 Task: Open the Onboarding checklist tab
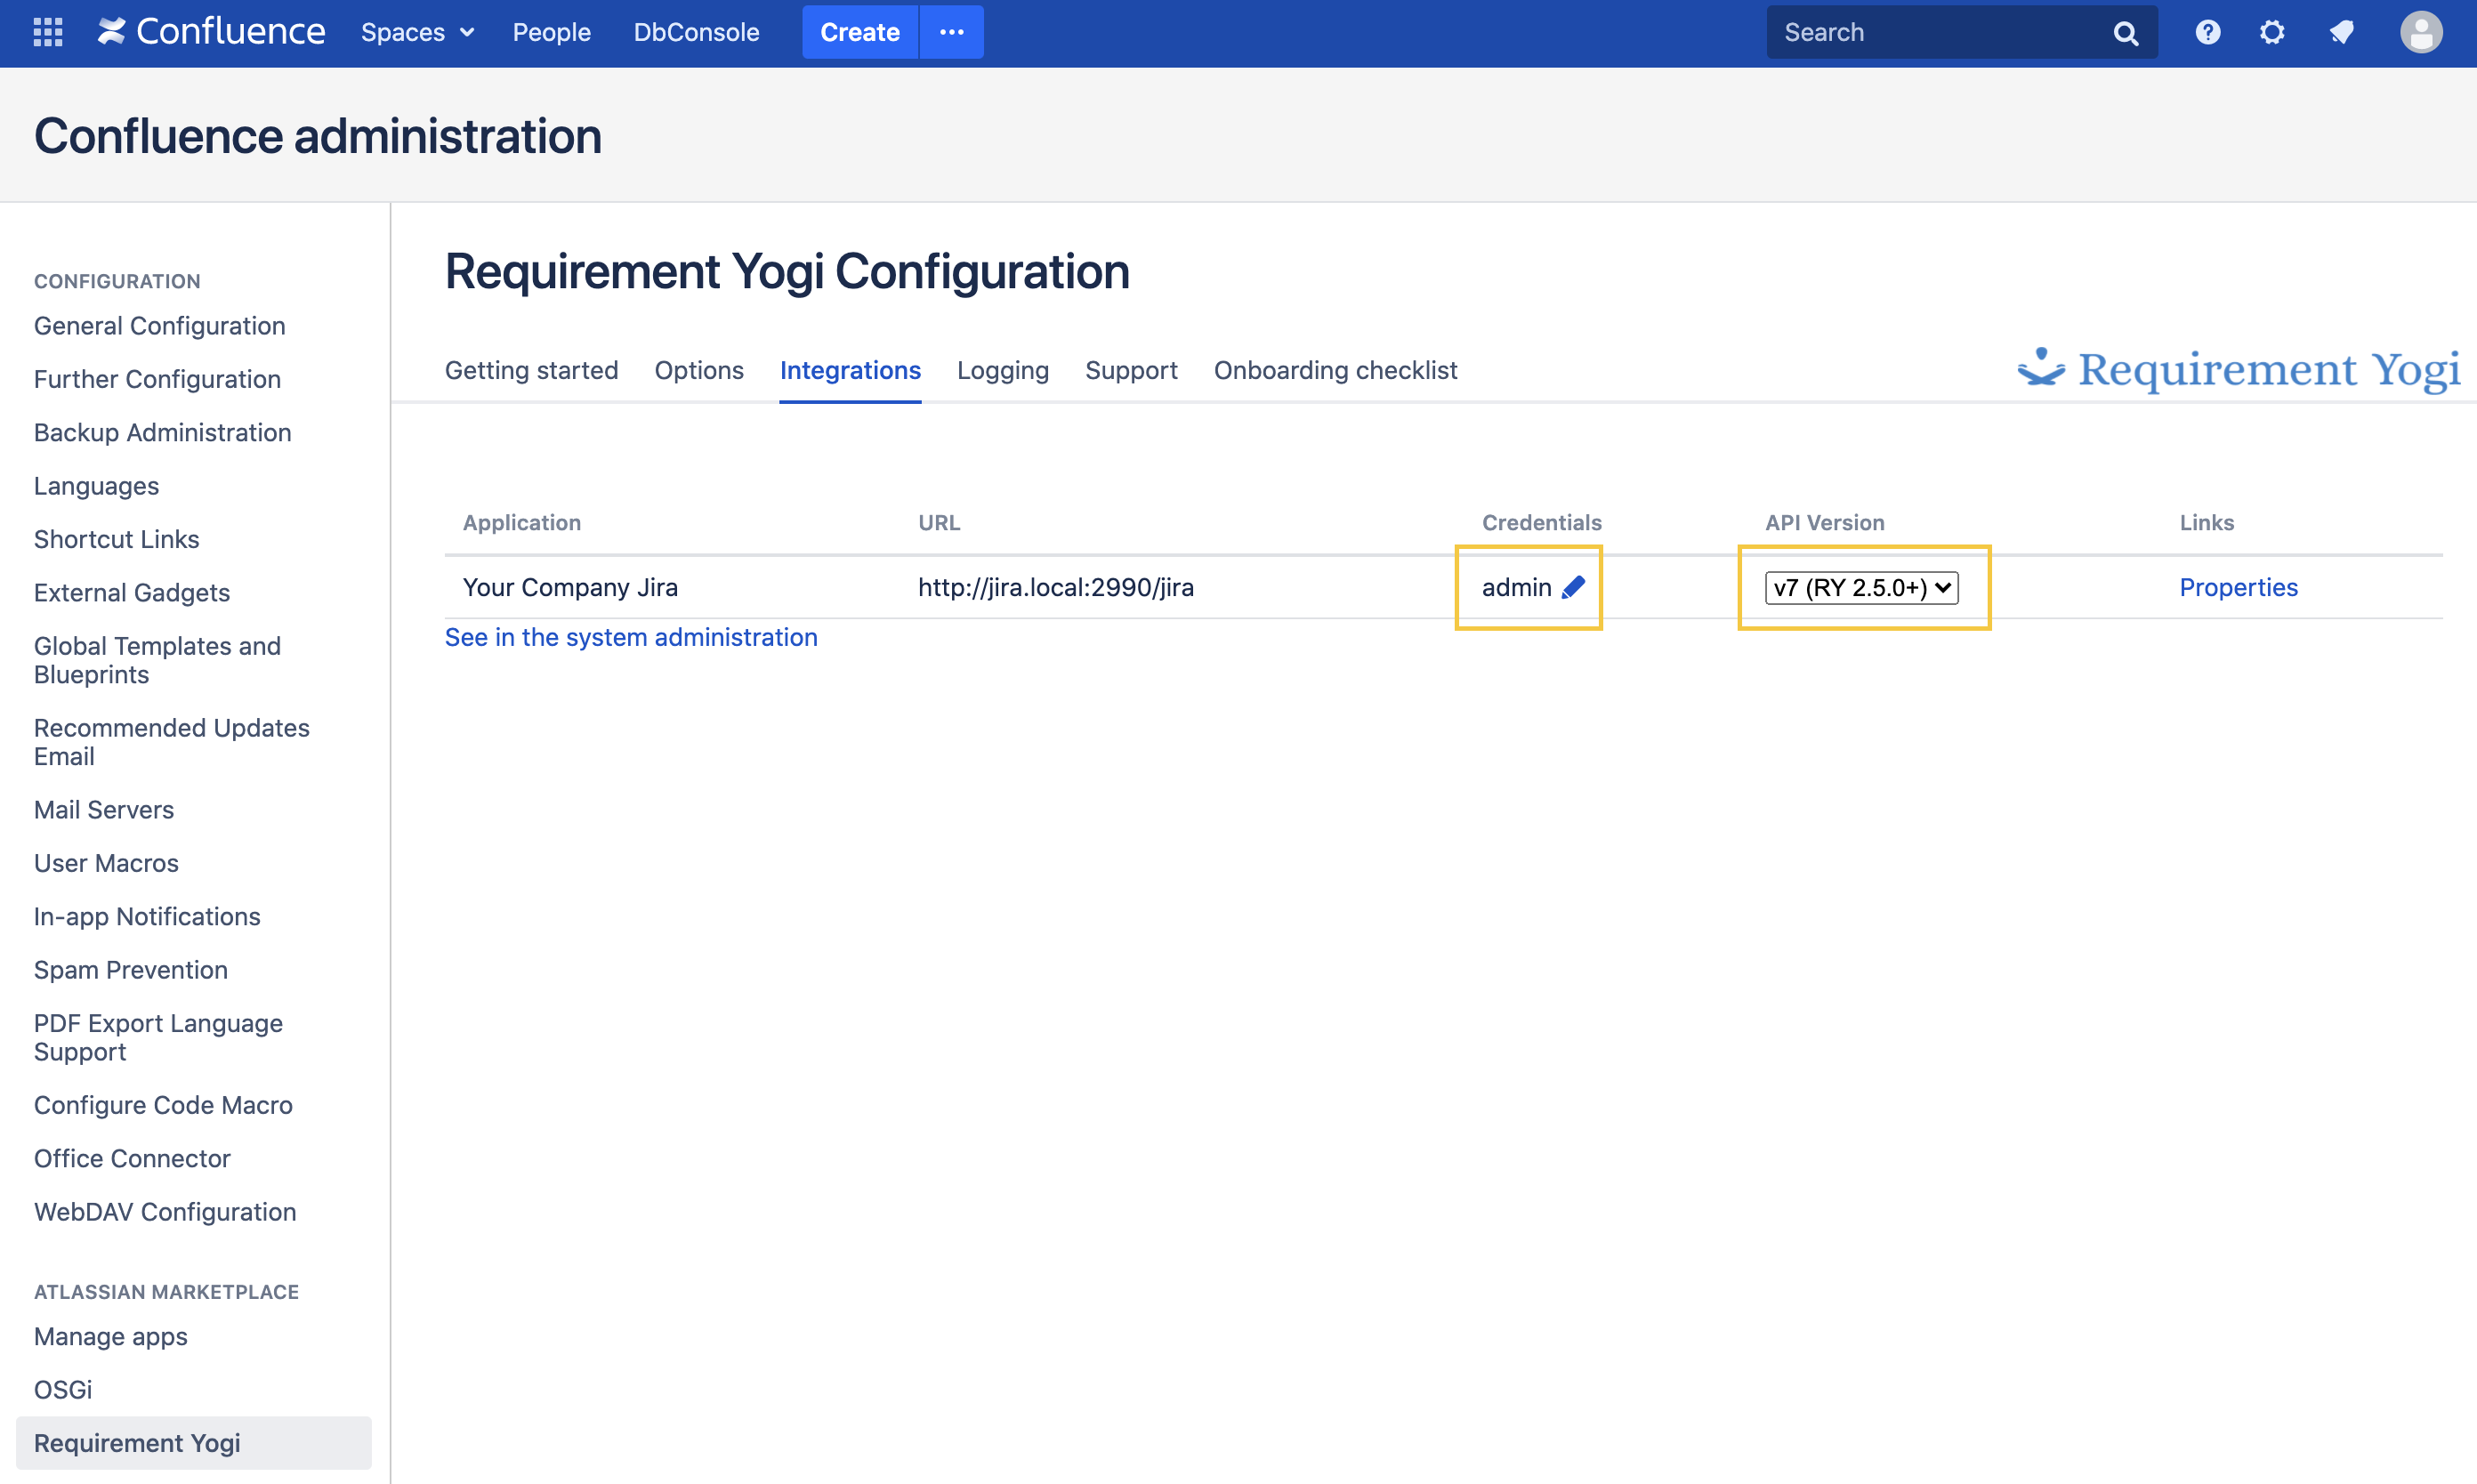(1335, 370)
